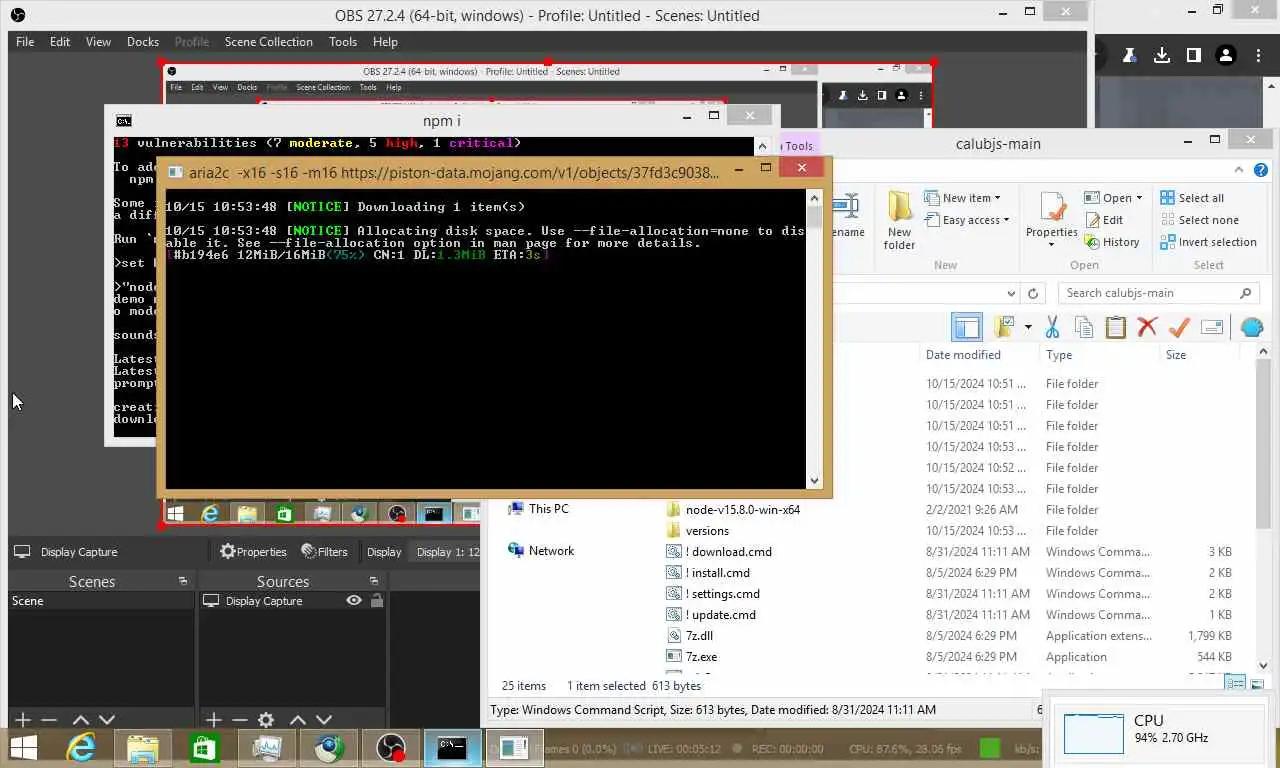This screenshot has height=768, width=1280.
Task: Move the source down in Sources panel
Action: tap(324, 719)
